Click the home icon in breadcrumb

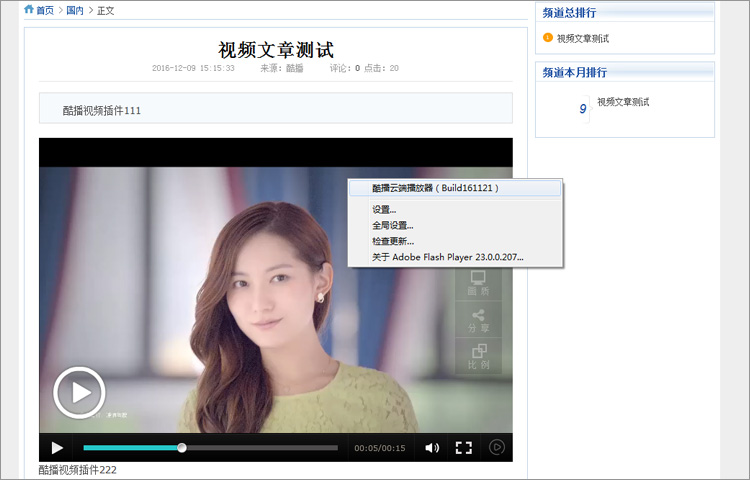coord(29,10)
